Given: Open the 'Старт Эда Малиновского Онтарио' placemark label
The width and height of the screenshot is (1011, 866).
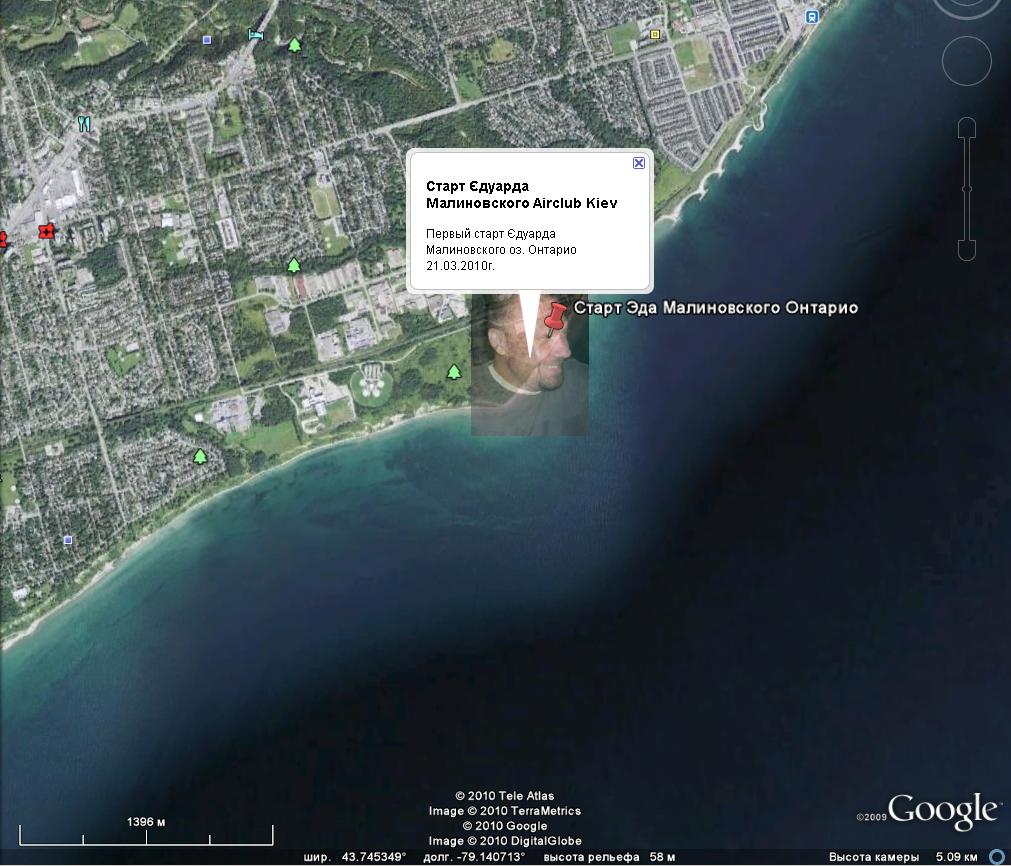Looking at the screenshot, I should tap(715, 308).
